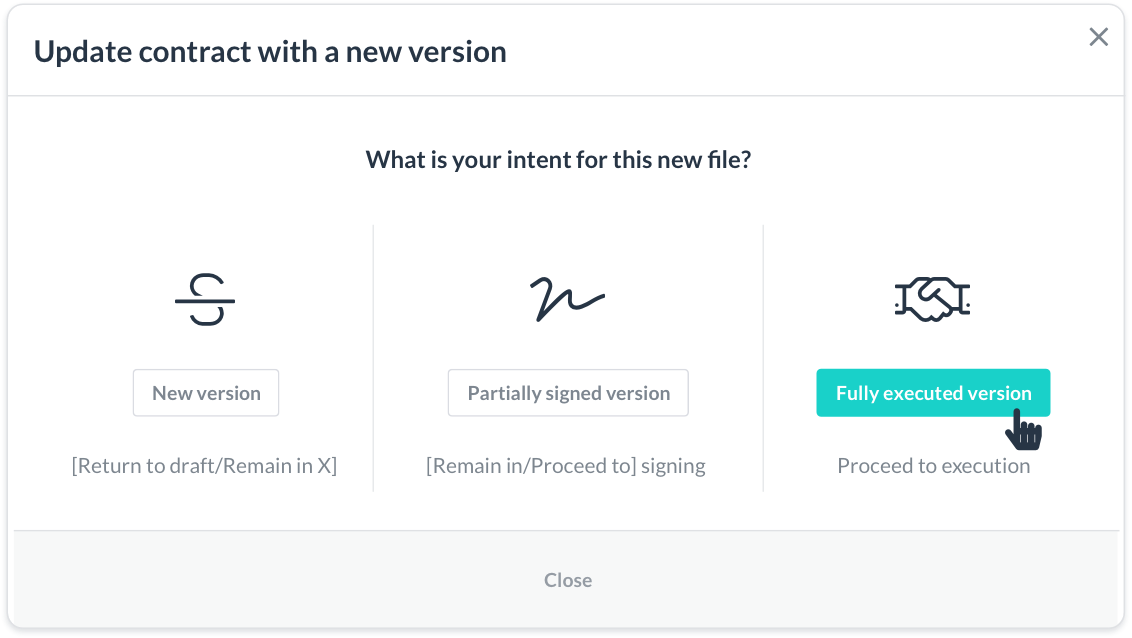Click the Proceed to execution label
The image size is (1132, 638).
(933, 465)
